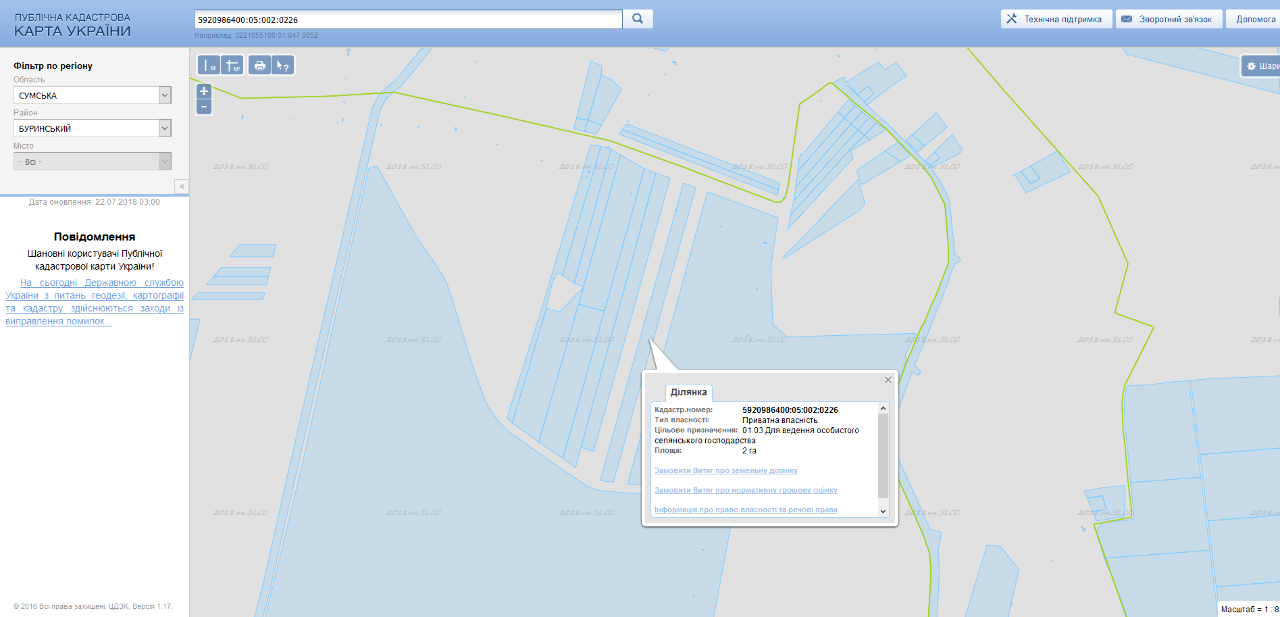1280x617 pixels.
Task: Expand the Район dropdown showing БУРИНСЬКИЙ
Action: tap(92, 129)
